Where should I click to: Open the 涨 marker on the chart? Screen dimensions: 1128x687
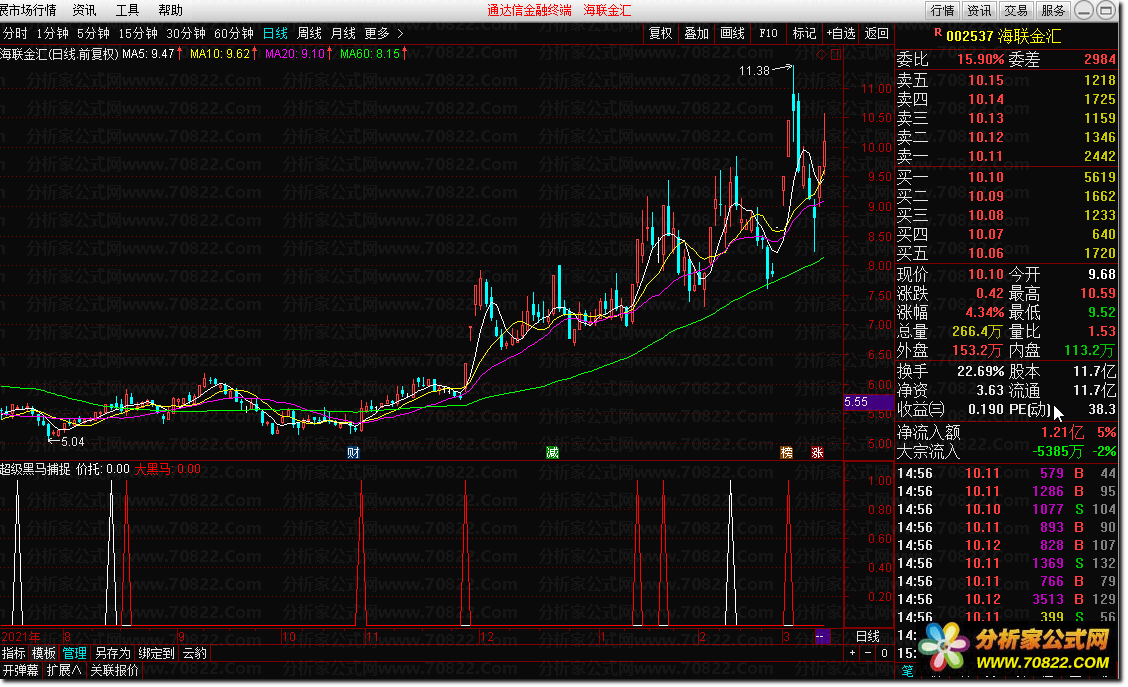tap(817, 452)
